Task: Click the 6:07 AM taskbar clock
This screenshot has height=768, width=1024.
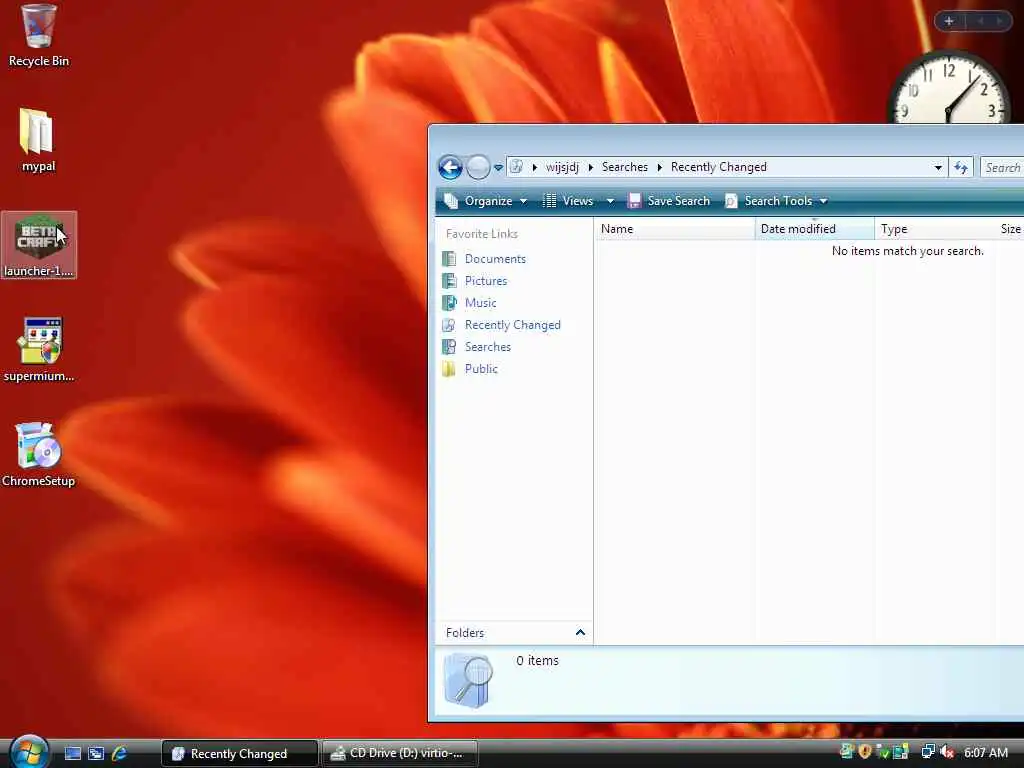Action: click(986, 753)
